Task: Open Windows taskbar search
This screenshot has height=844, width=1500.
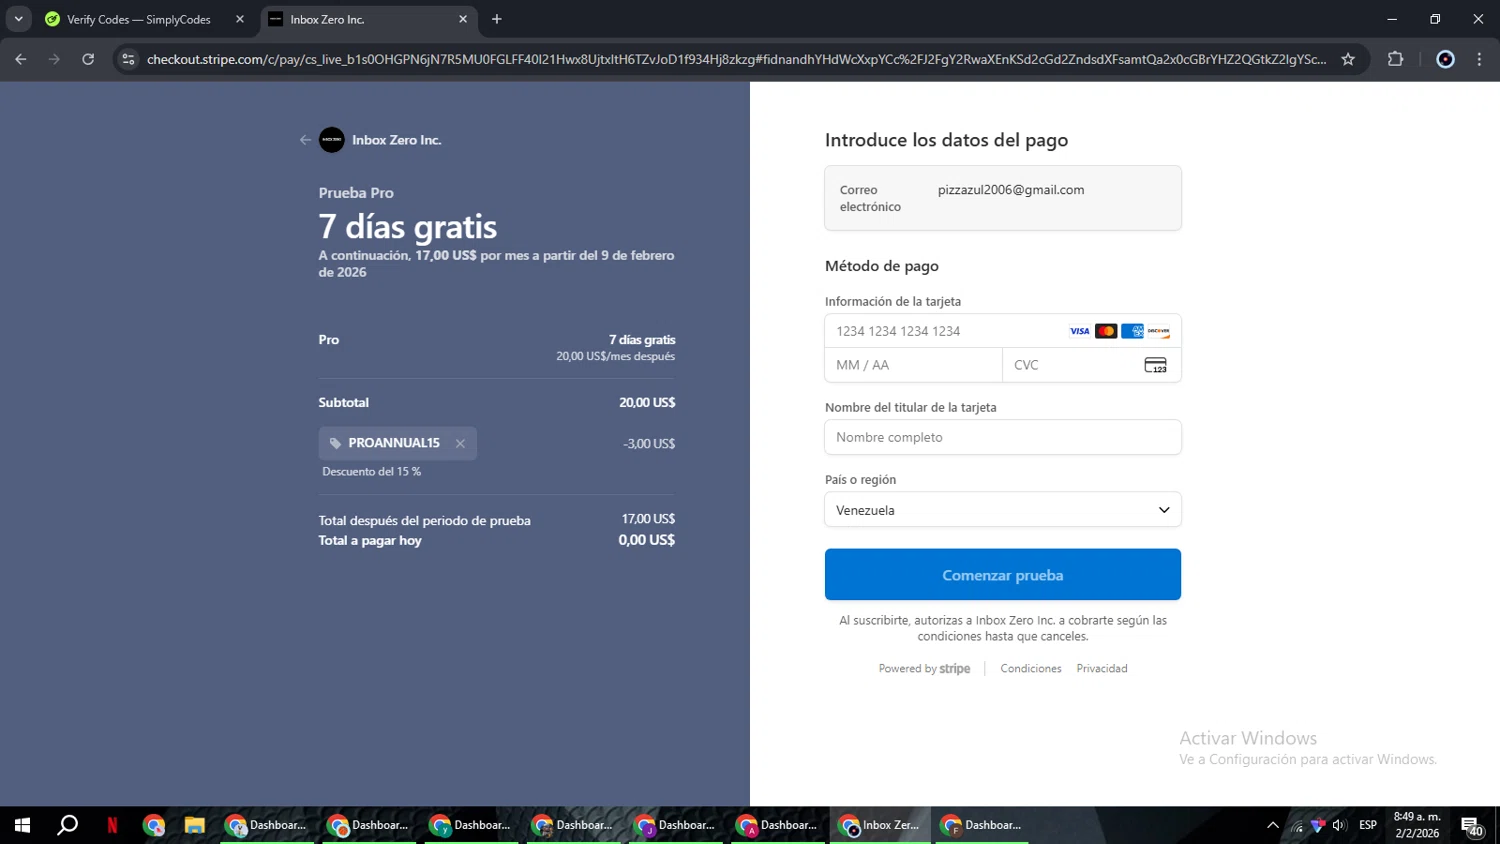Action: (x=67, y=825)
